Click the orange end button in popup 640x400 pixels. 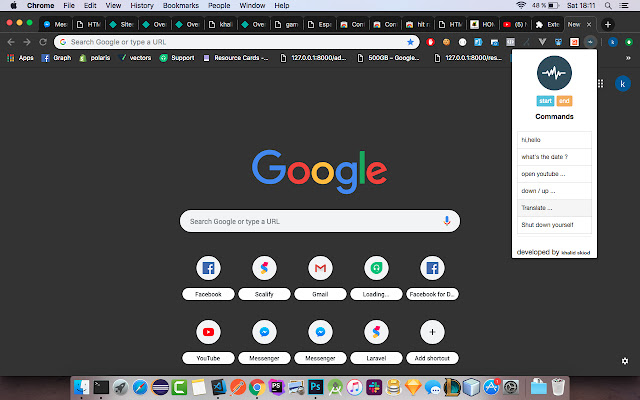click(564, 101)
